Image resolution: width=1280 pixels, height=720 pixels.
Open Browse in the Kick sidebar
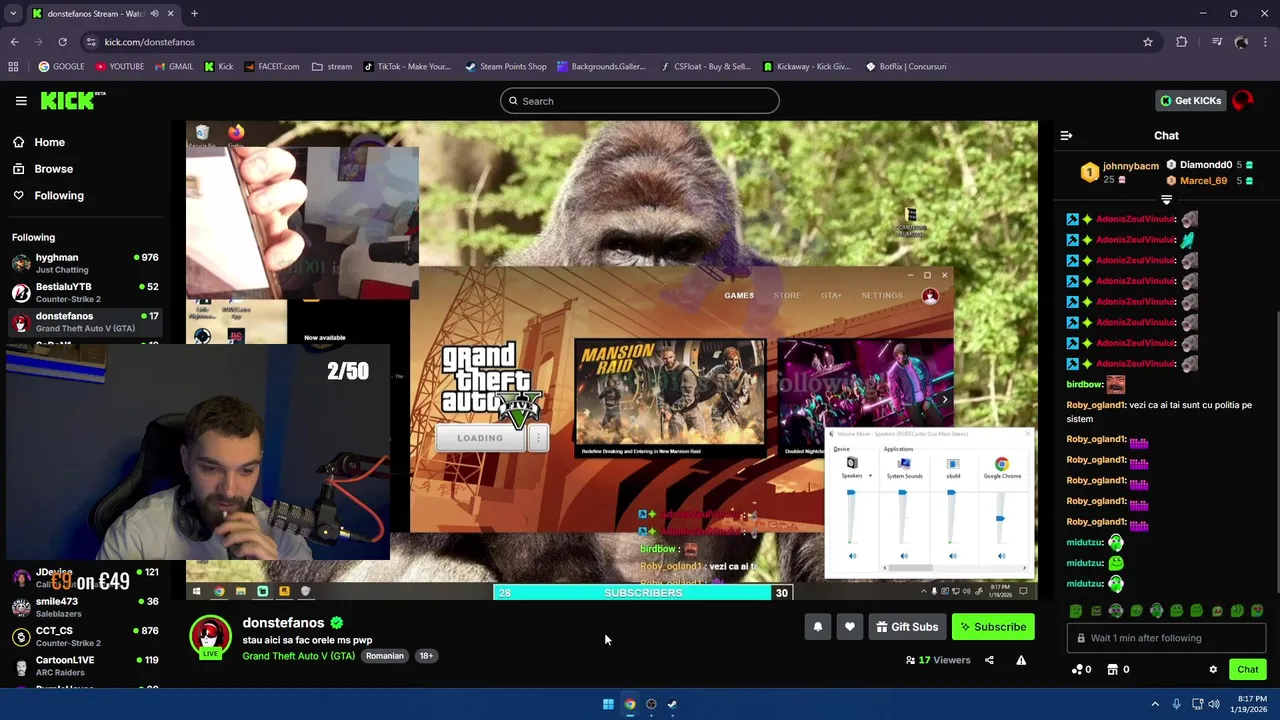pos(54,169)
